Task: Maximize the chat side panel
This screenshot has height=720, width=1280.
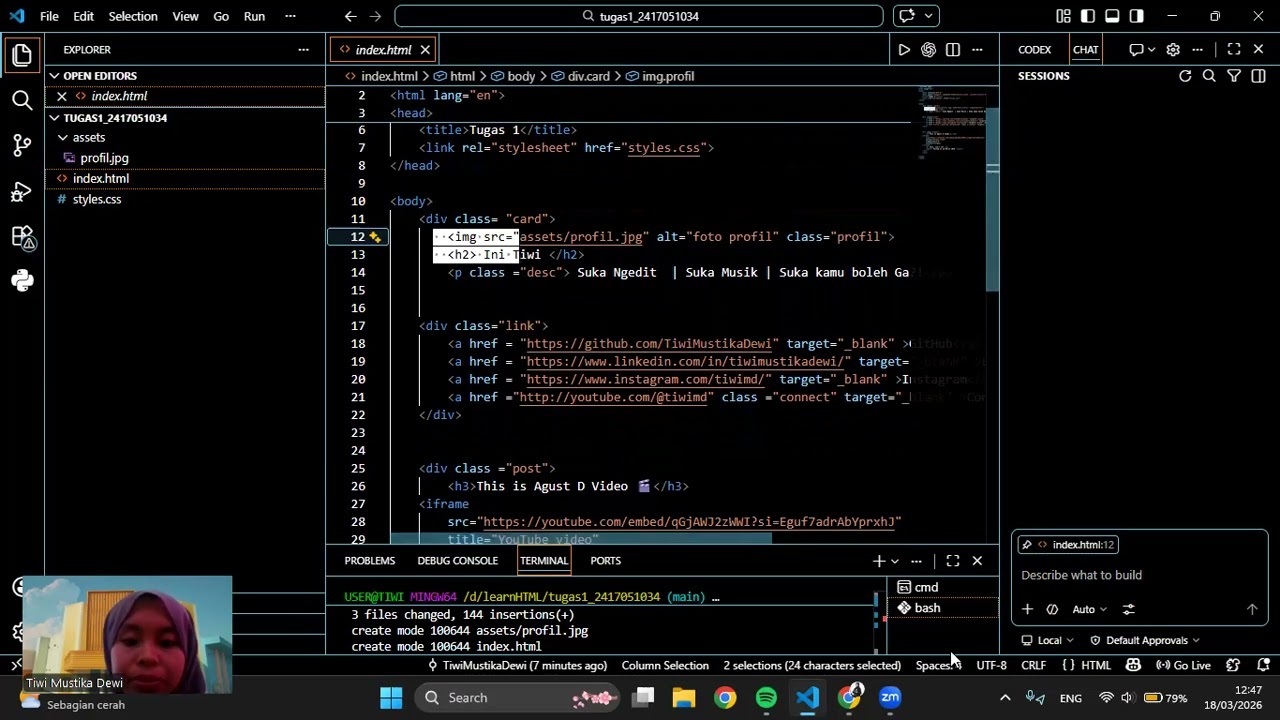Action: pos(1234,50)
